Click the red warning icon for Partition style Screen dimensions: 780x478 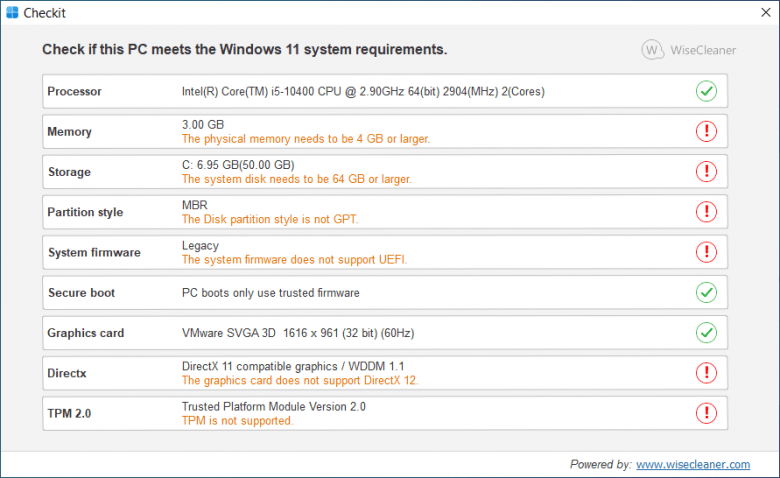(706, 212)
